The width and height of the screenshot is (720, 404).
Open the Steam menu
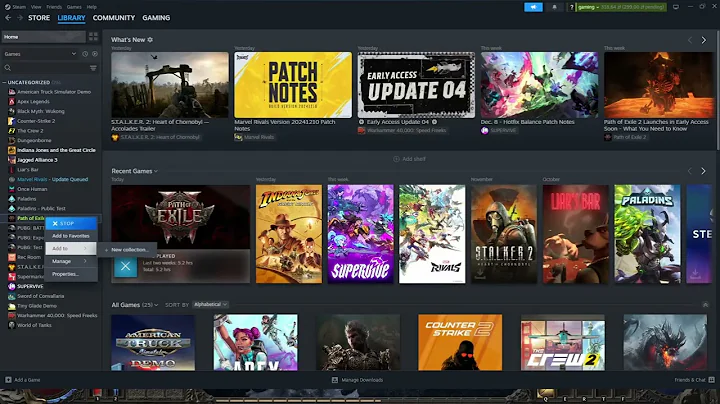[19, 7]
